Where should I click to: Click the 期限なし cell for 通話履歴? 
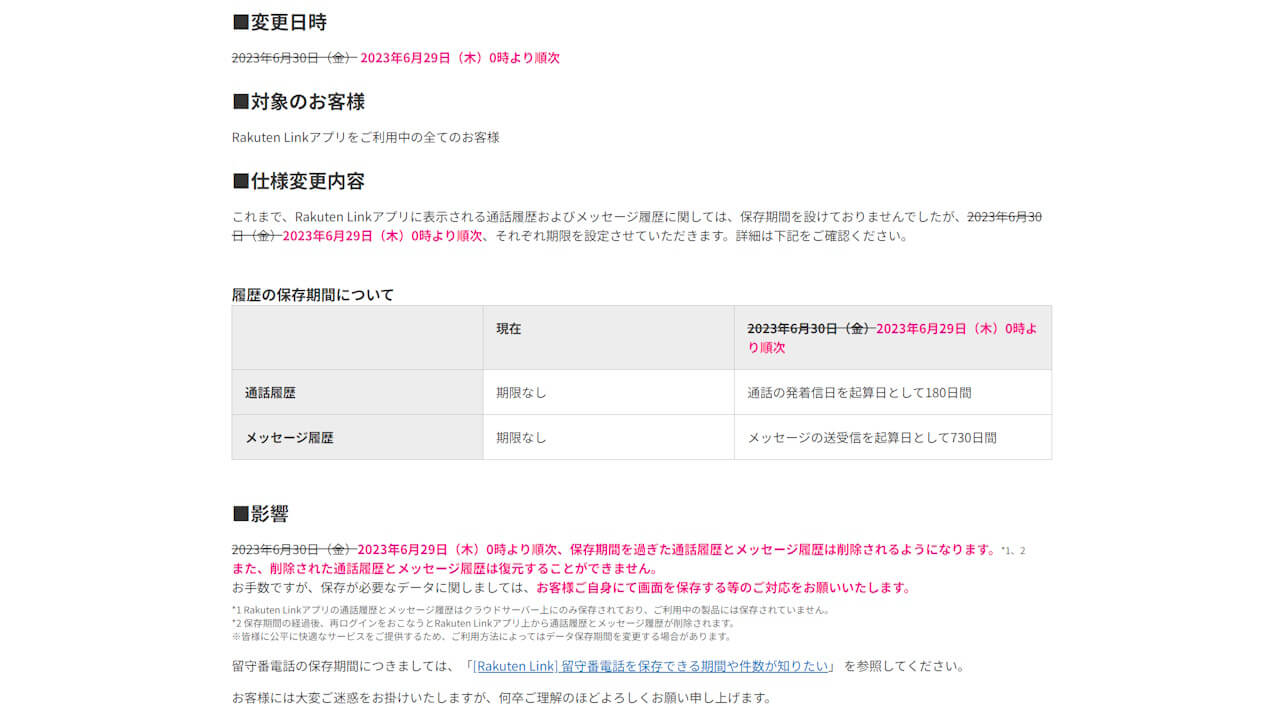(x=520, y=392)
